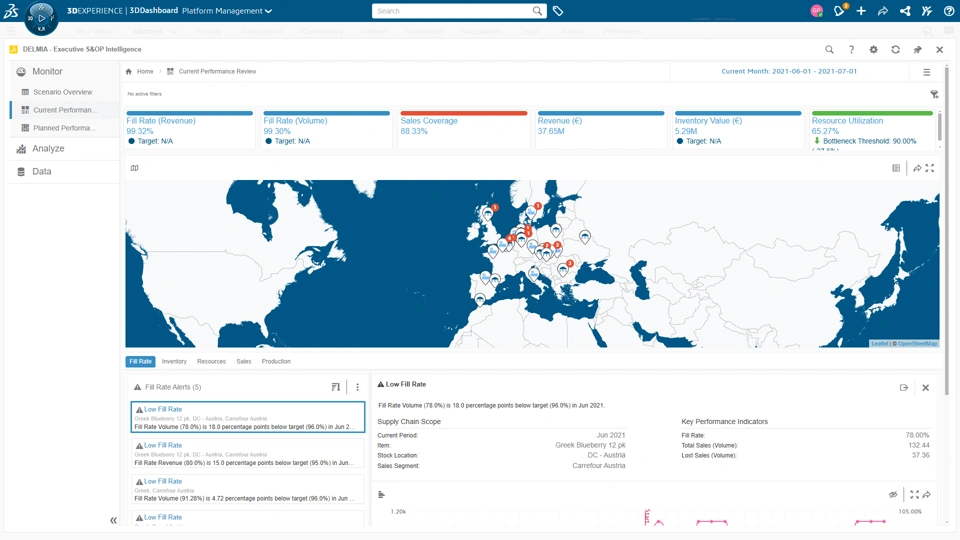Click the Current Month date range
Screen dimensions: 960x540
[789, 72]
